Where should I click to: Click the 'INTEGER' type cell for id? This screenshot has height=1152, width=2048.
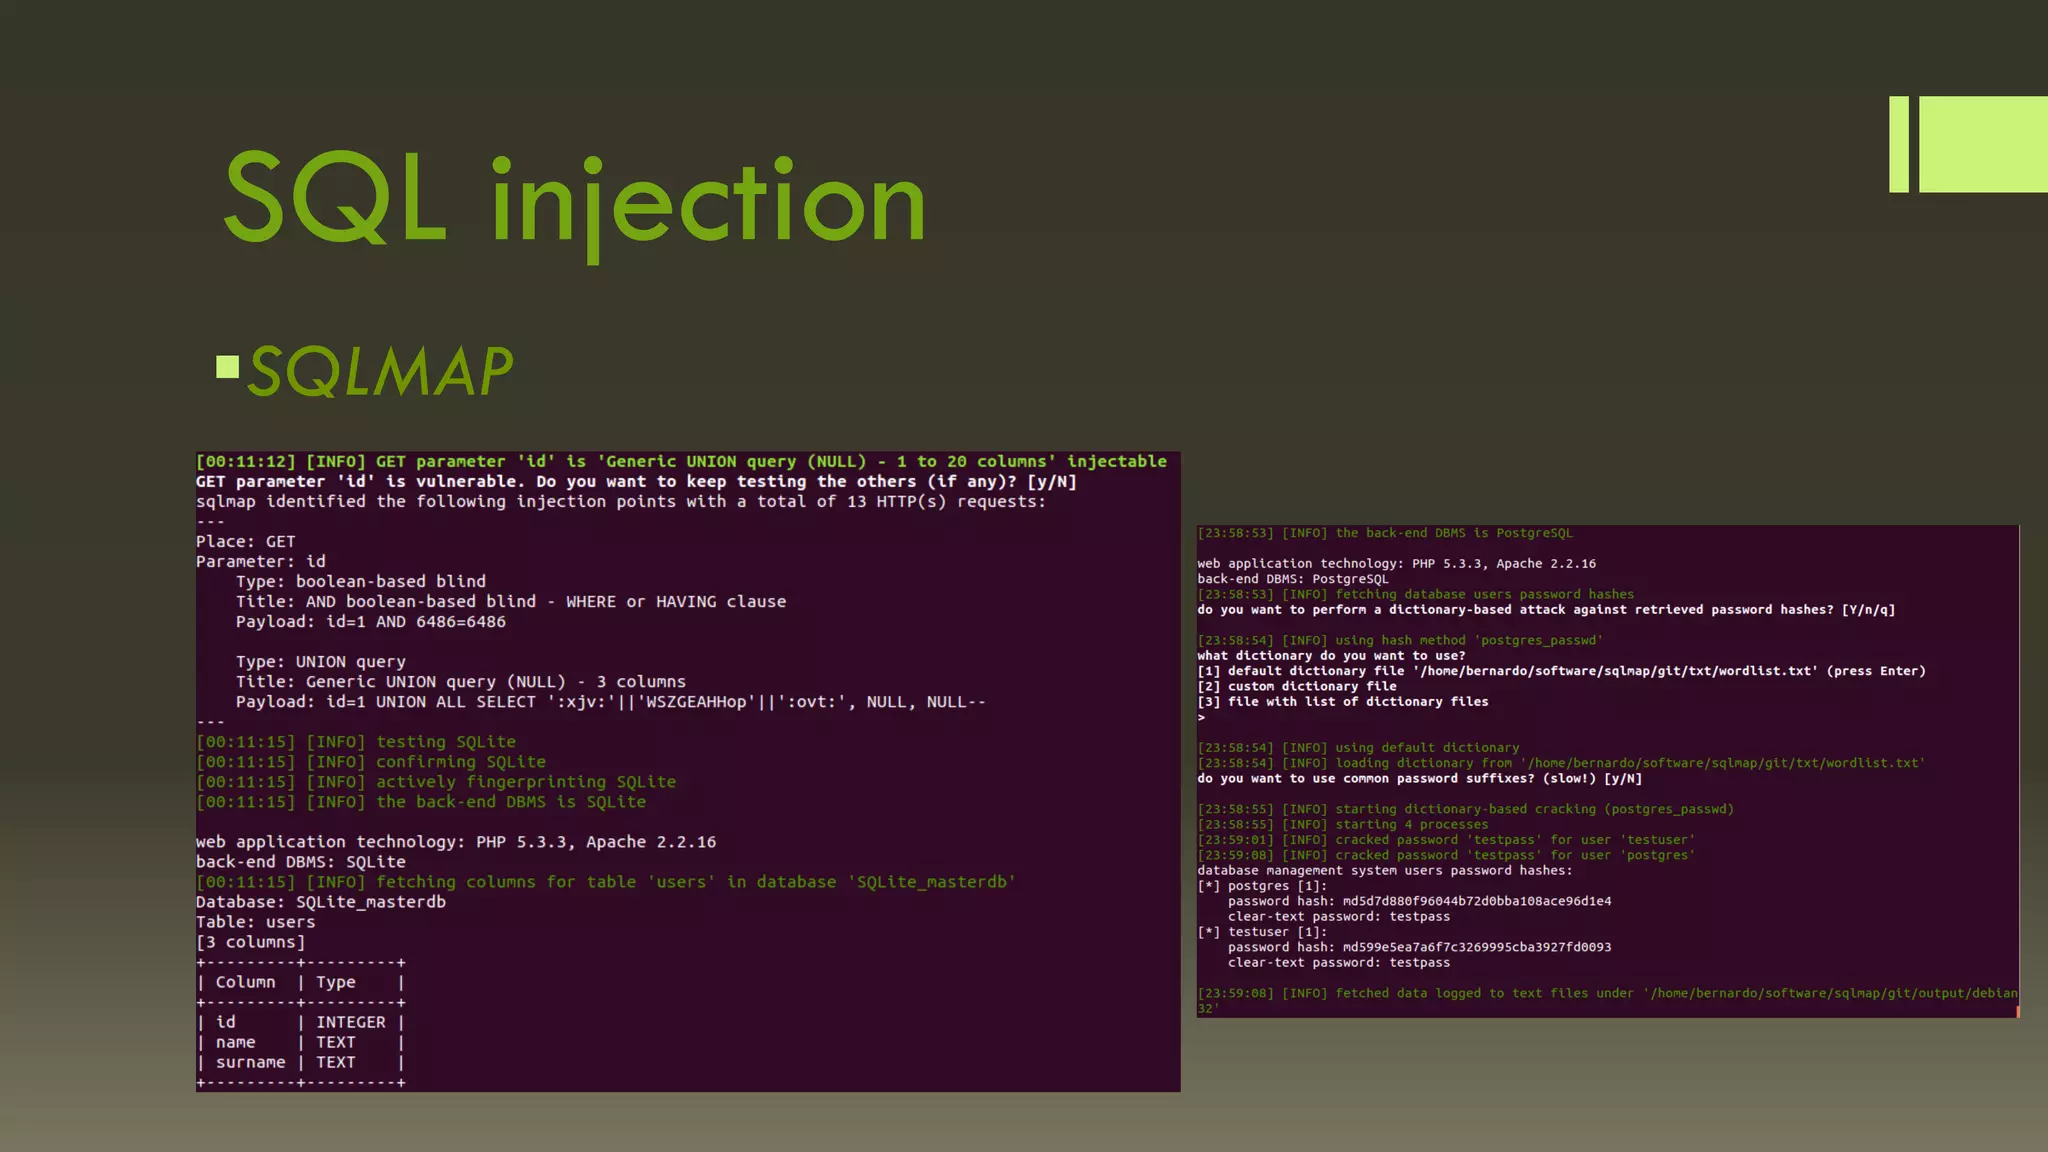point(350,1022)
